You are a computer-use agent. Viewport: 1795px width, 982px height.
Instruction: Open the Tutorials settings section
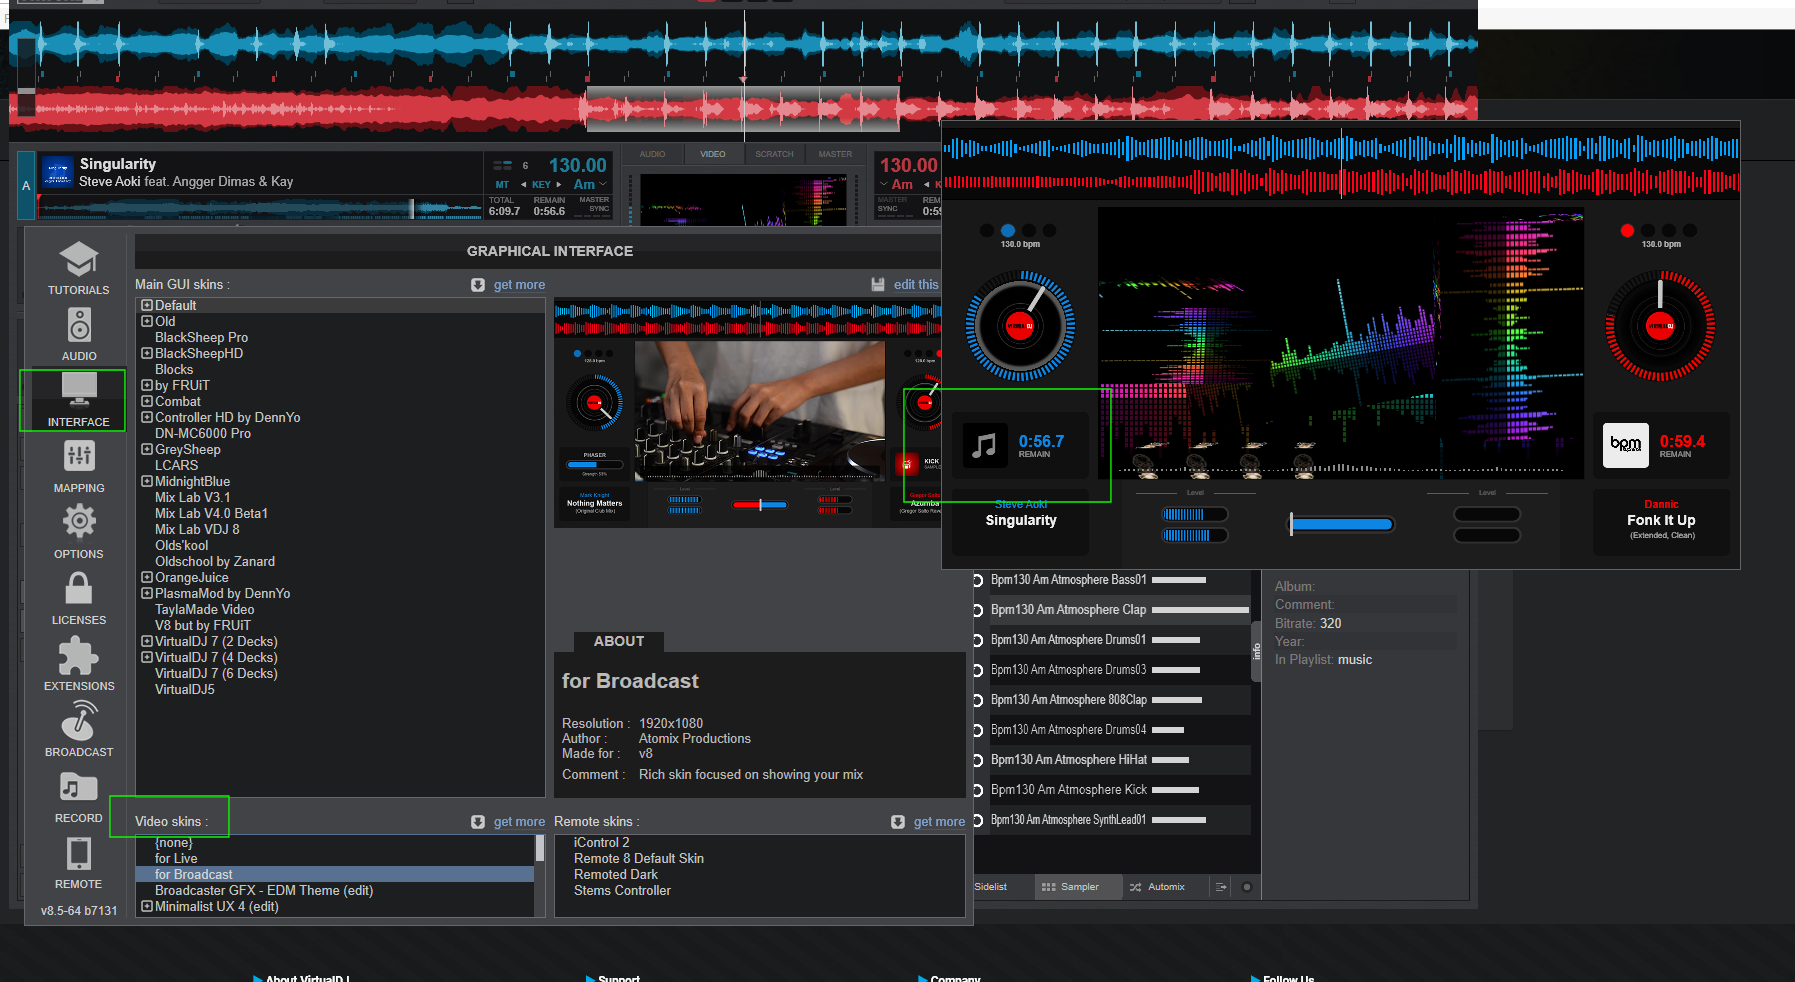[x=79, y=268]
